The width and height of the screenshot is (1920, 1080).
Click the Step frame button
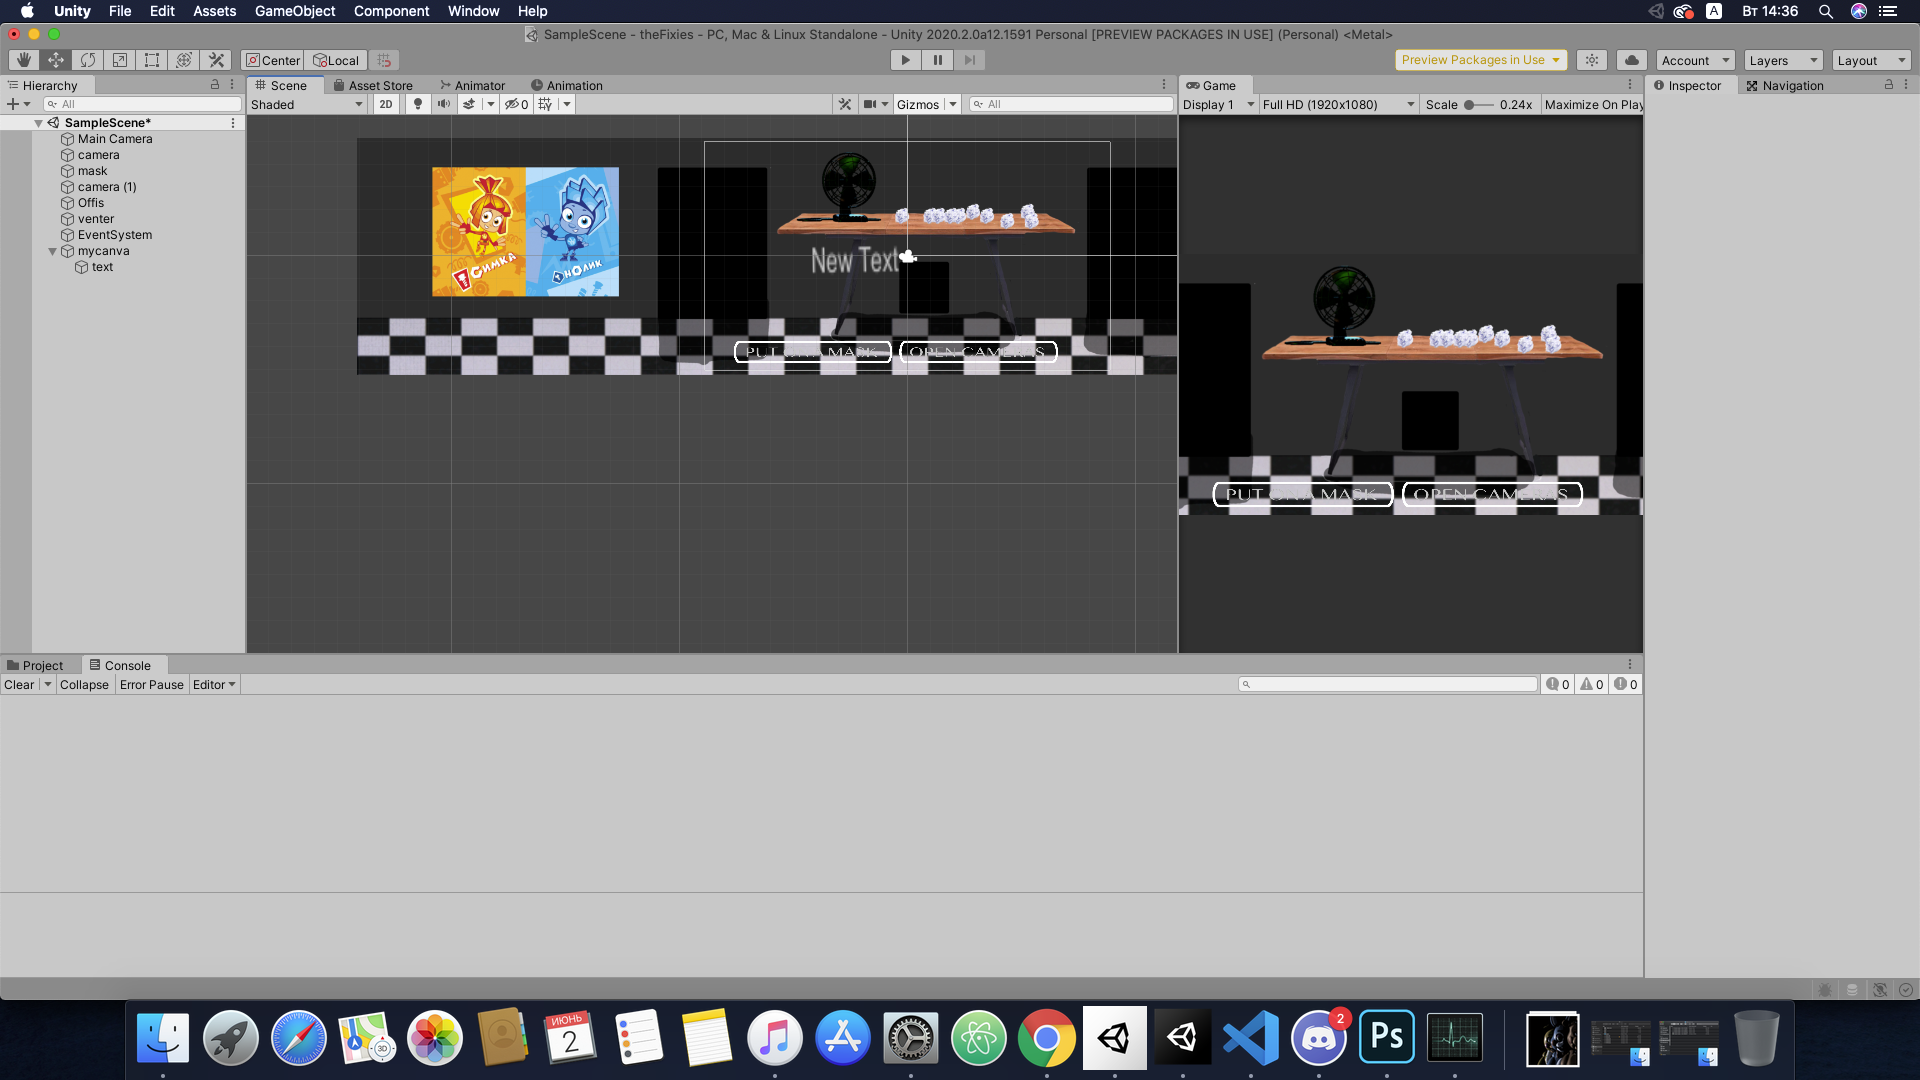969,60
